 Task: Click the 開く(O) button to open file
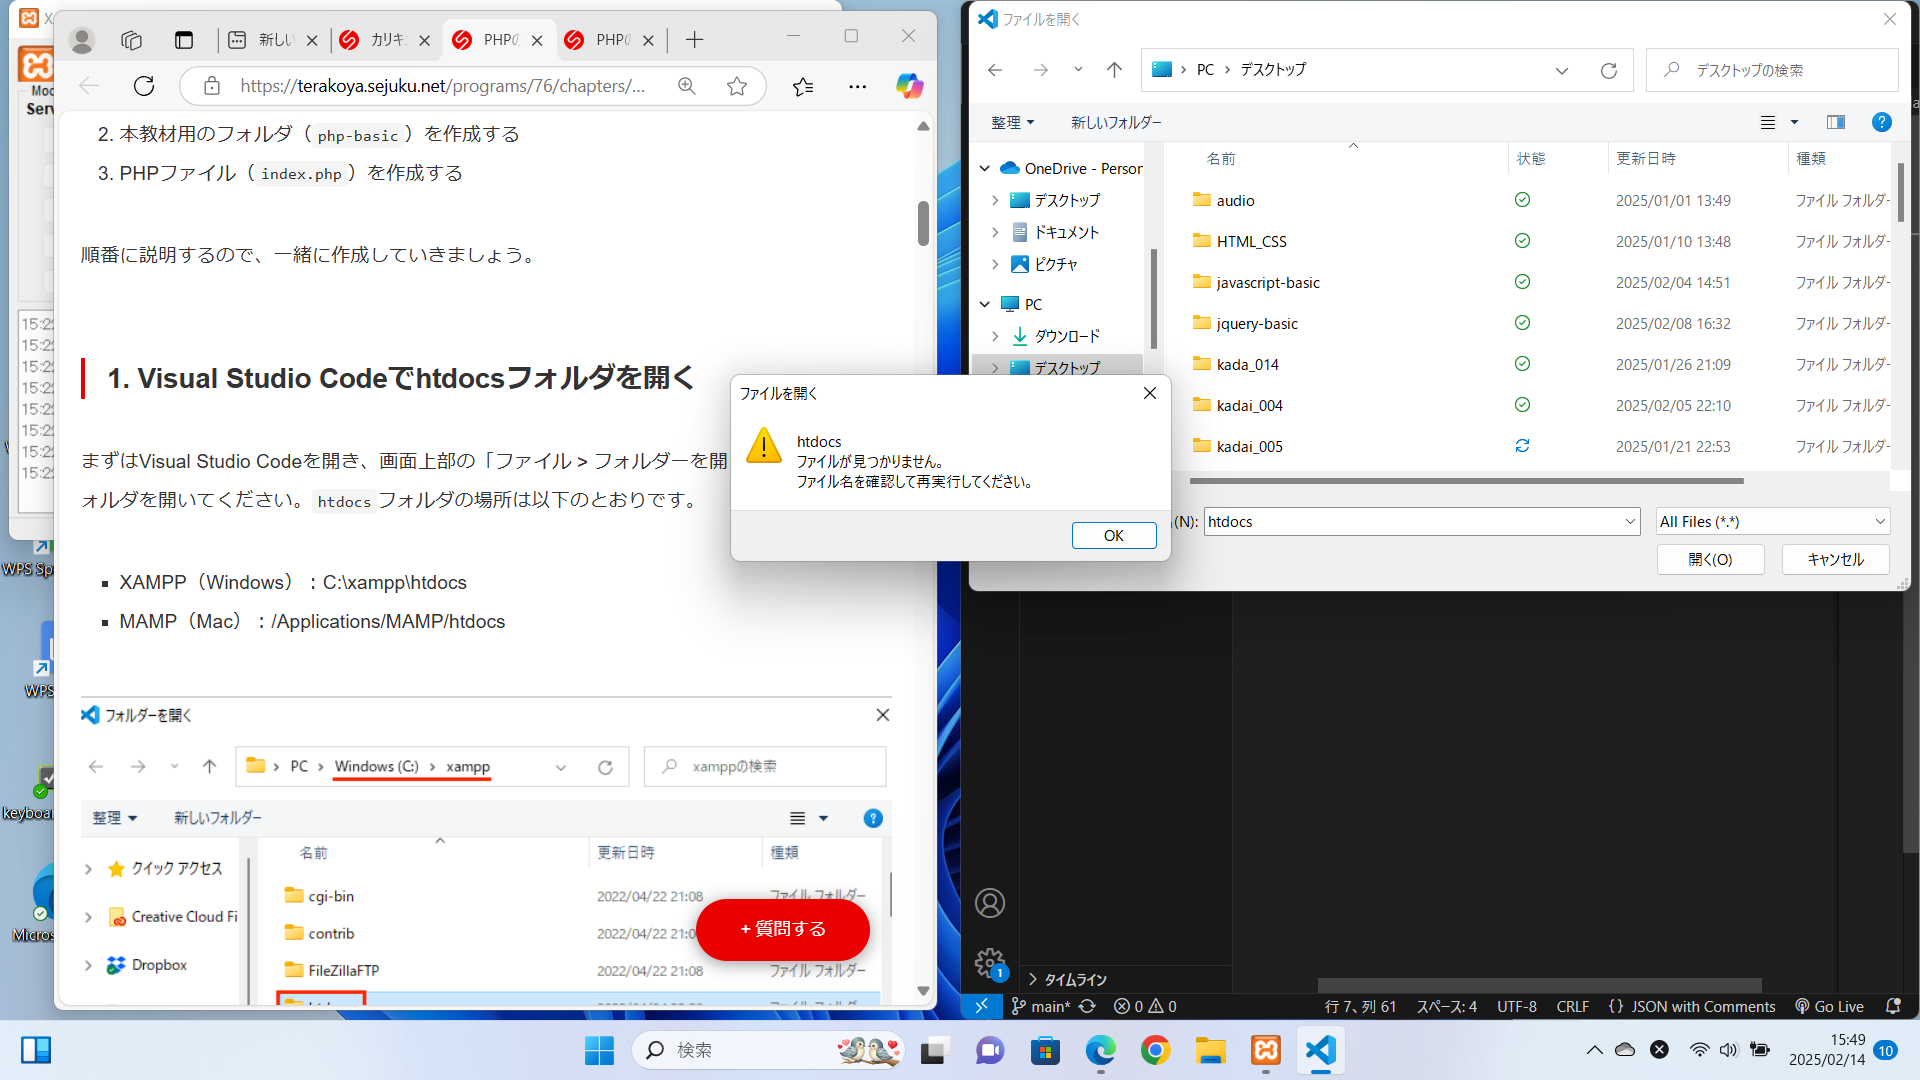(1710, 559)
